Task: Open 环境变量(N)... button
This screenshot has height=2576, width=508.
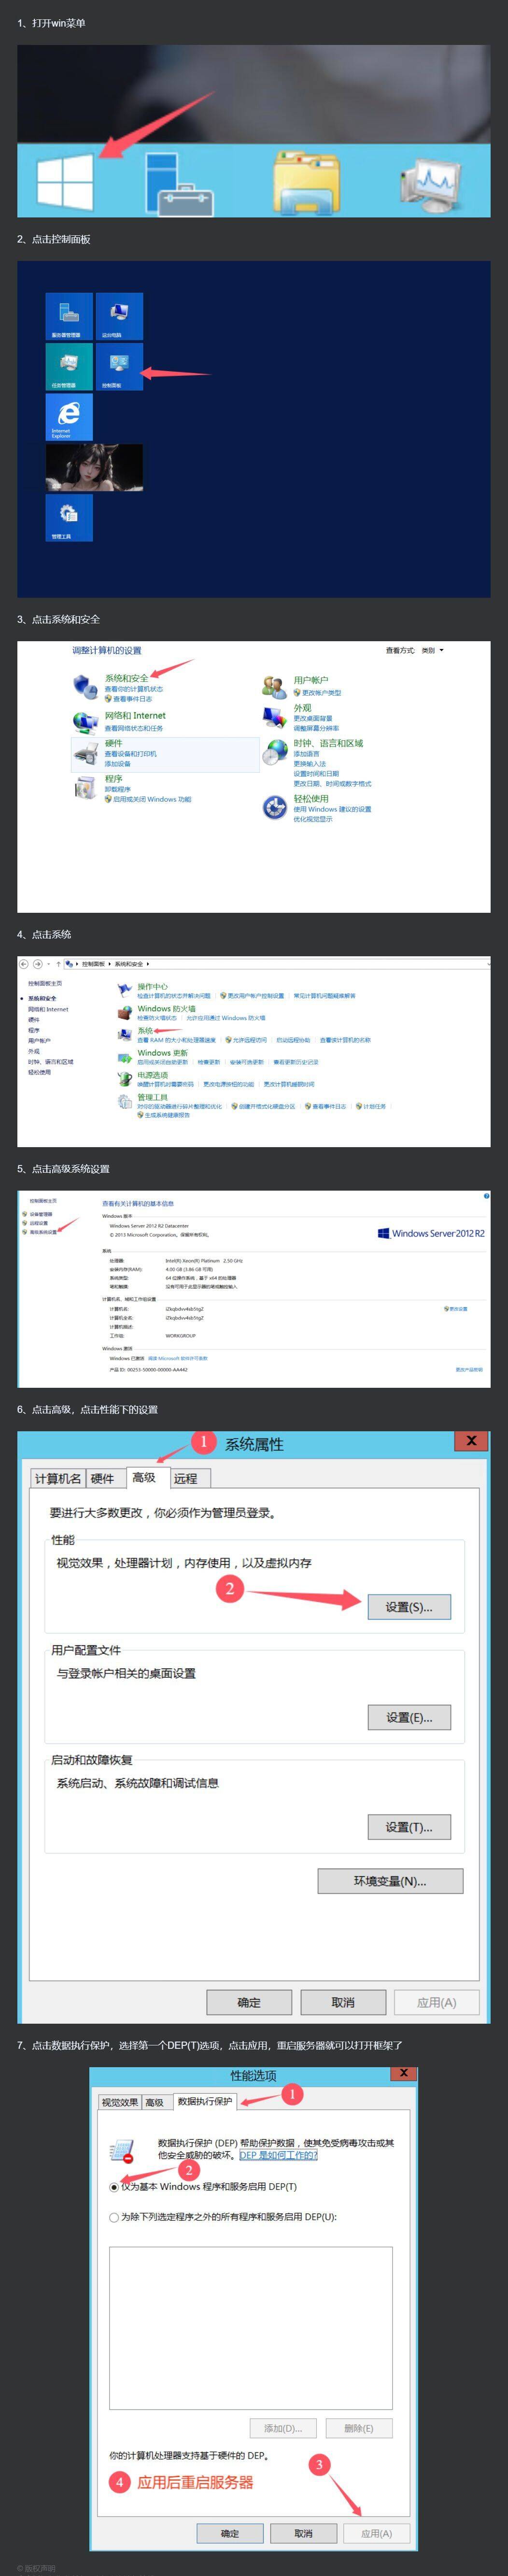Action: (x=390, y=1881)
